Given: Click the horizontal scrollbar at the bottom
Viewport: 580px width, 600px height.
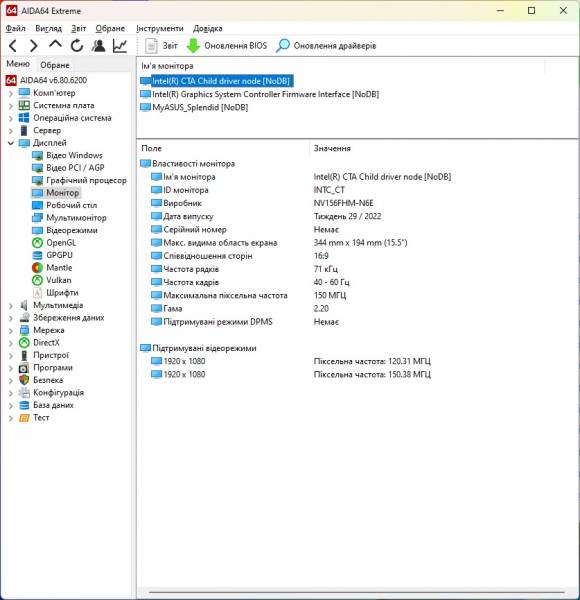Looking at the screenshot, I should coord(357,592).
